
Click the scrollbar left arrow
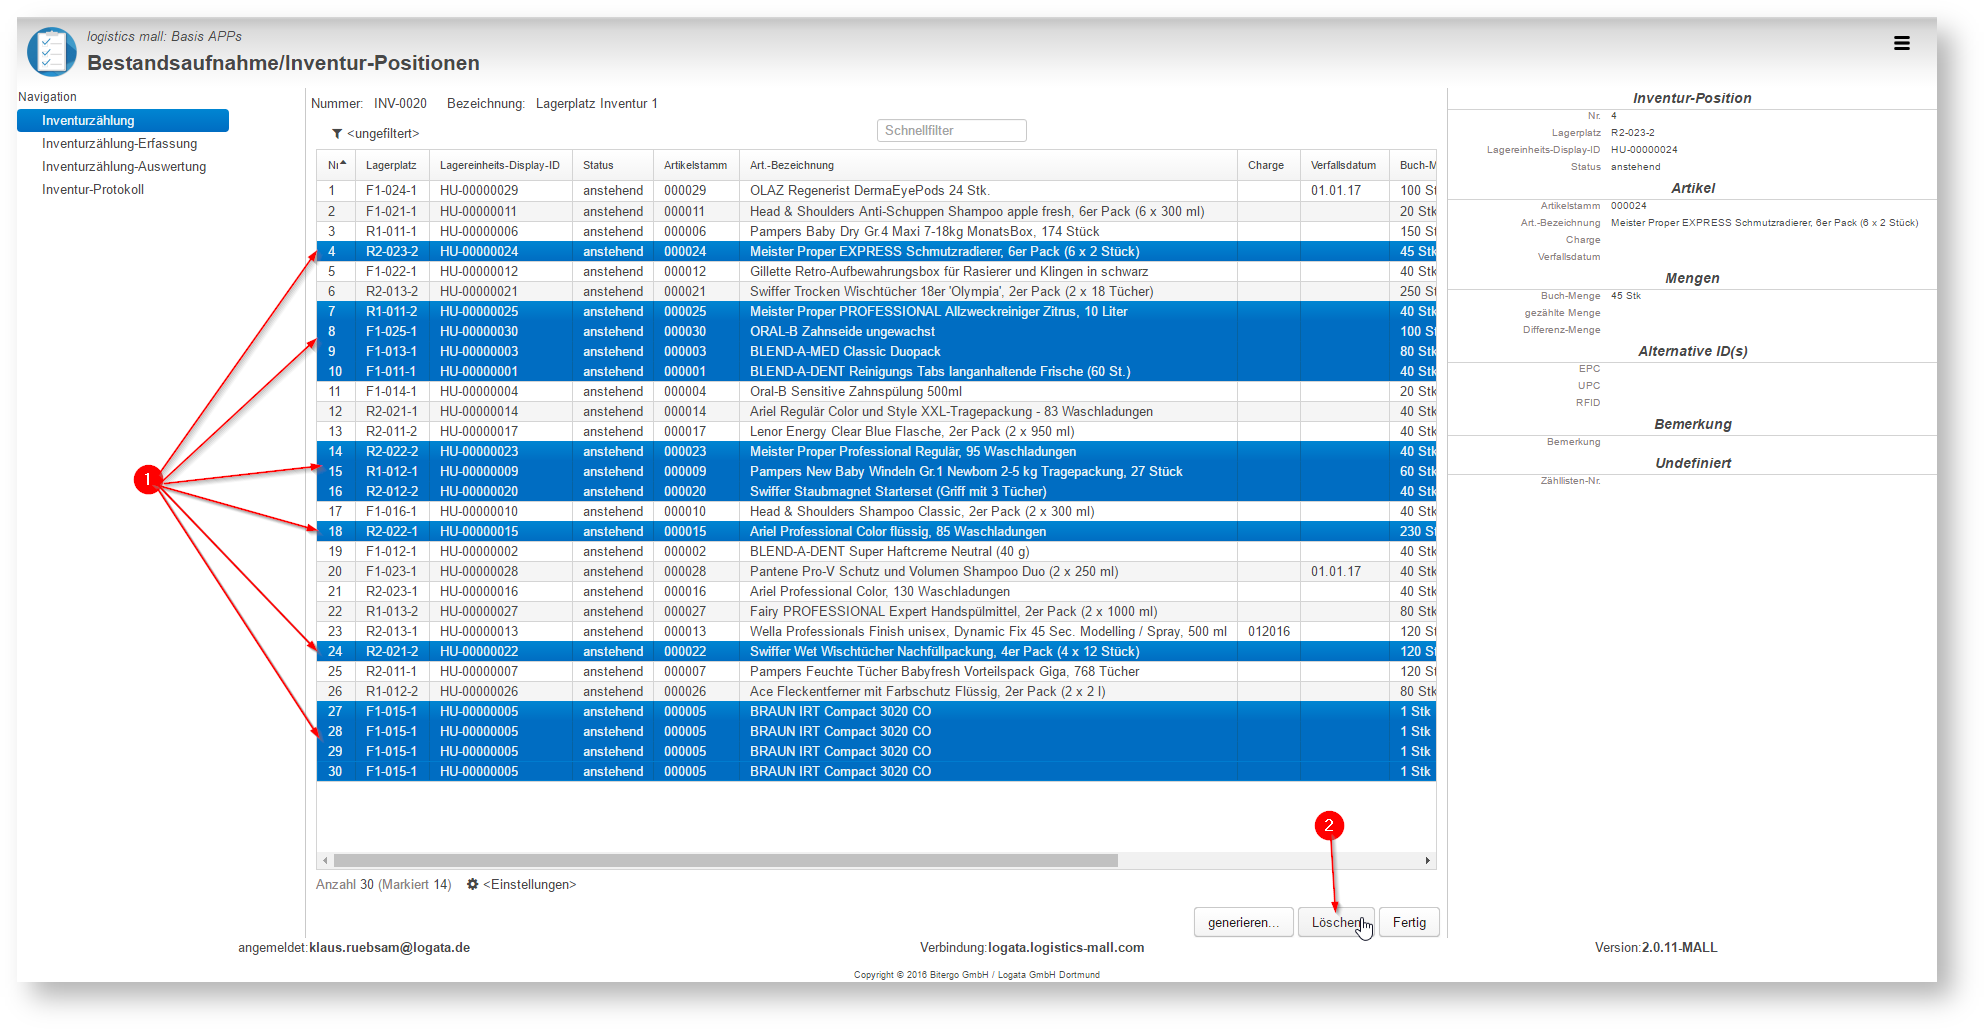[x=325, y=860]
